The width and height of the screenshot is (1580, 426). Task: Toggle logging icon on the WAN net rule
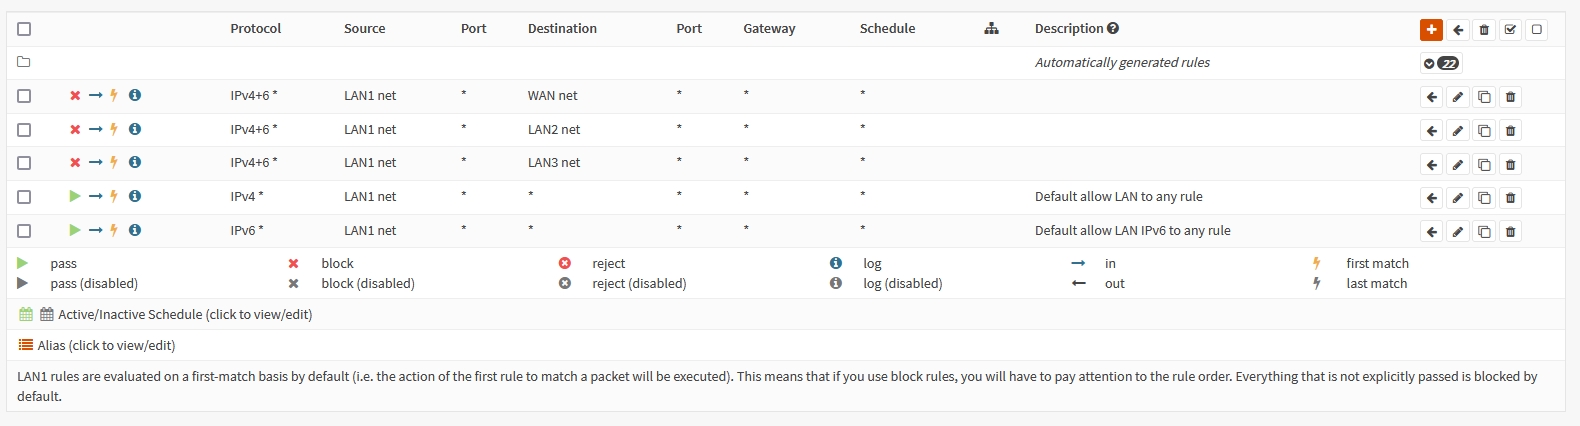[x=135, y=96]
